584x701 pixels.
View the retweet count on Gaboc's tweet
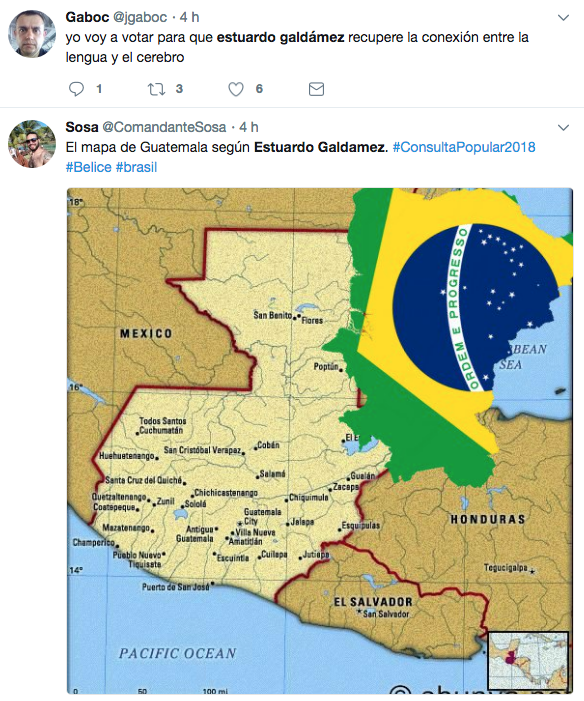coord(179,89)
